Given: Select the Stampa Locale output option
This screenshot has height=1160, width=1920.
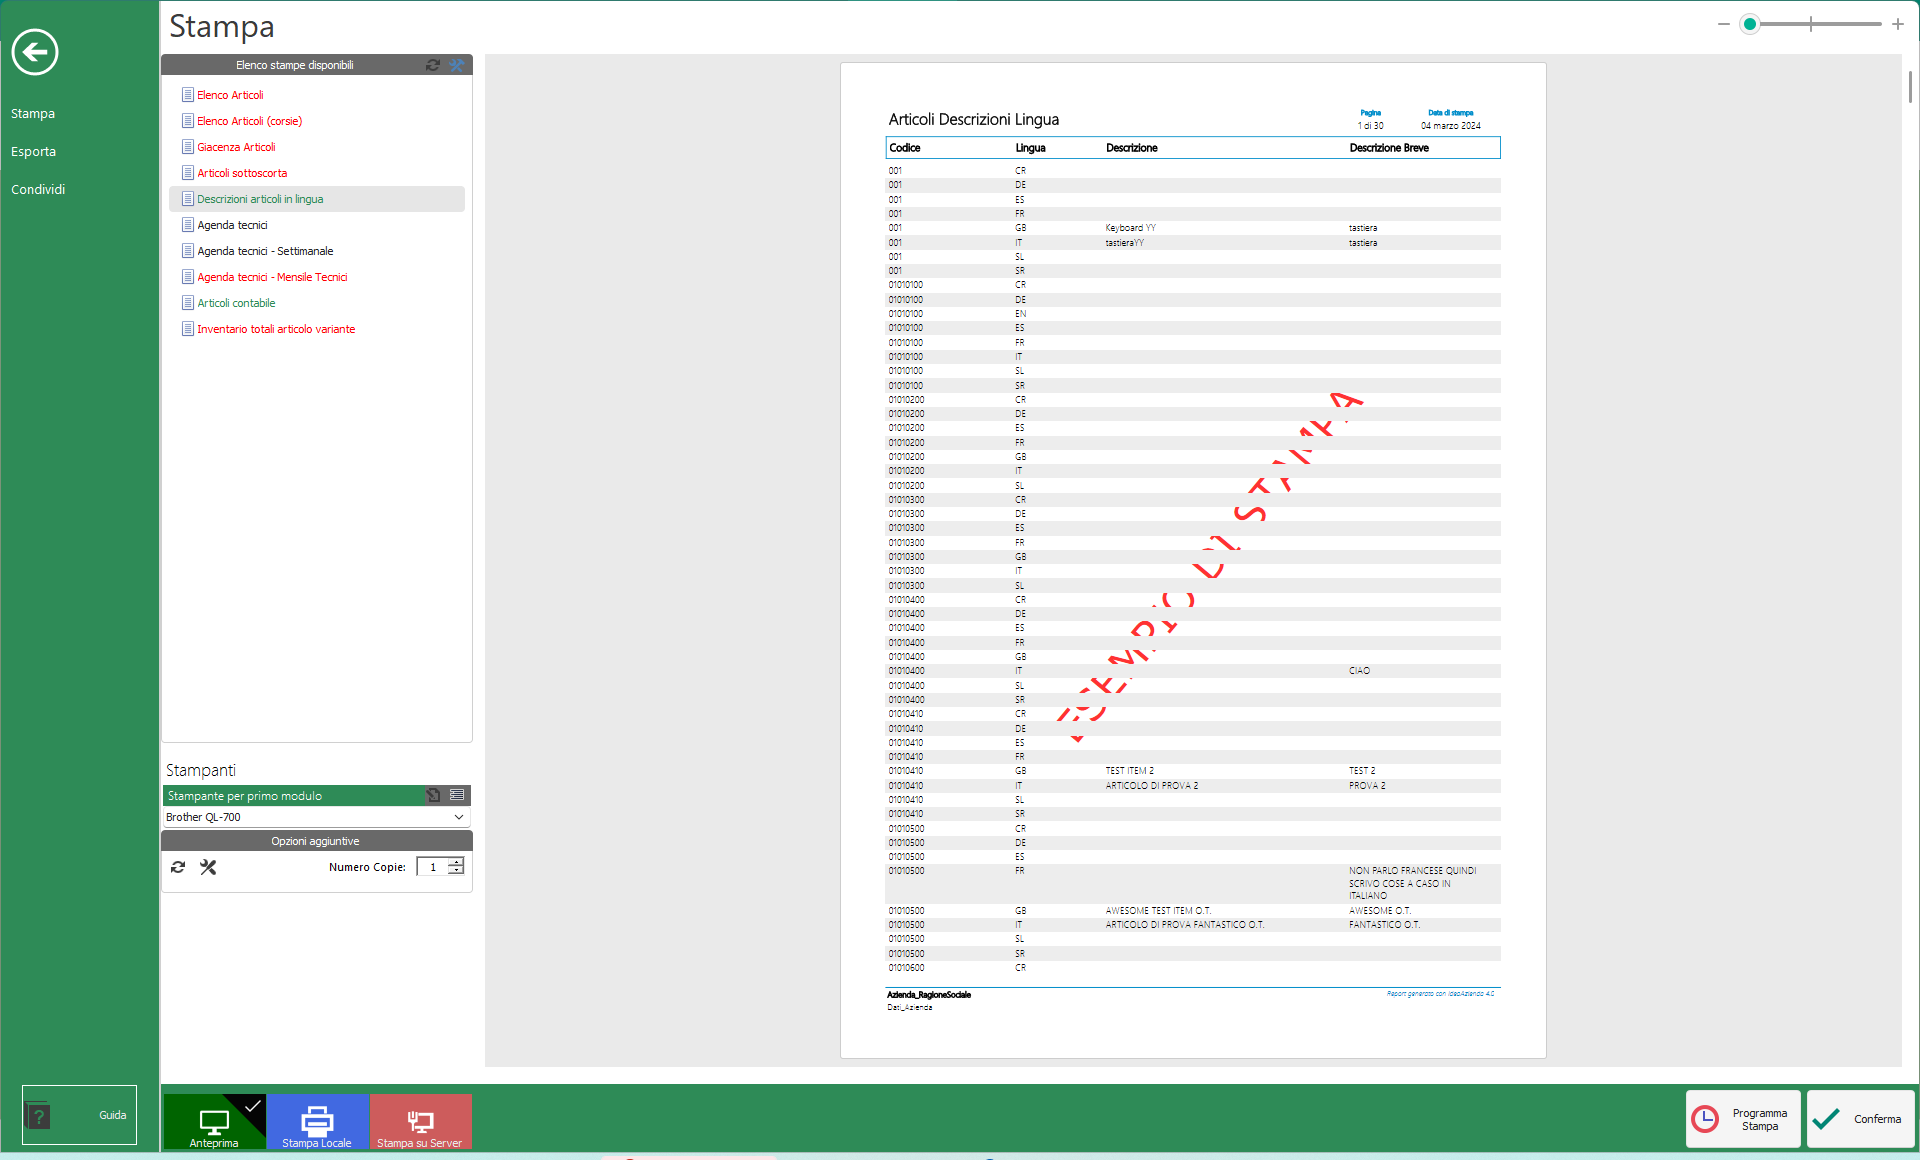Looking at the screenshot, I should coord(317,1122).
